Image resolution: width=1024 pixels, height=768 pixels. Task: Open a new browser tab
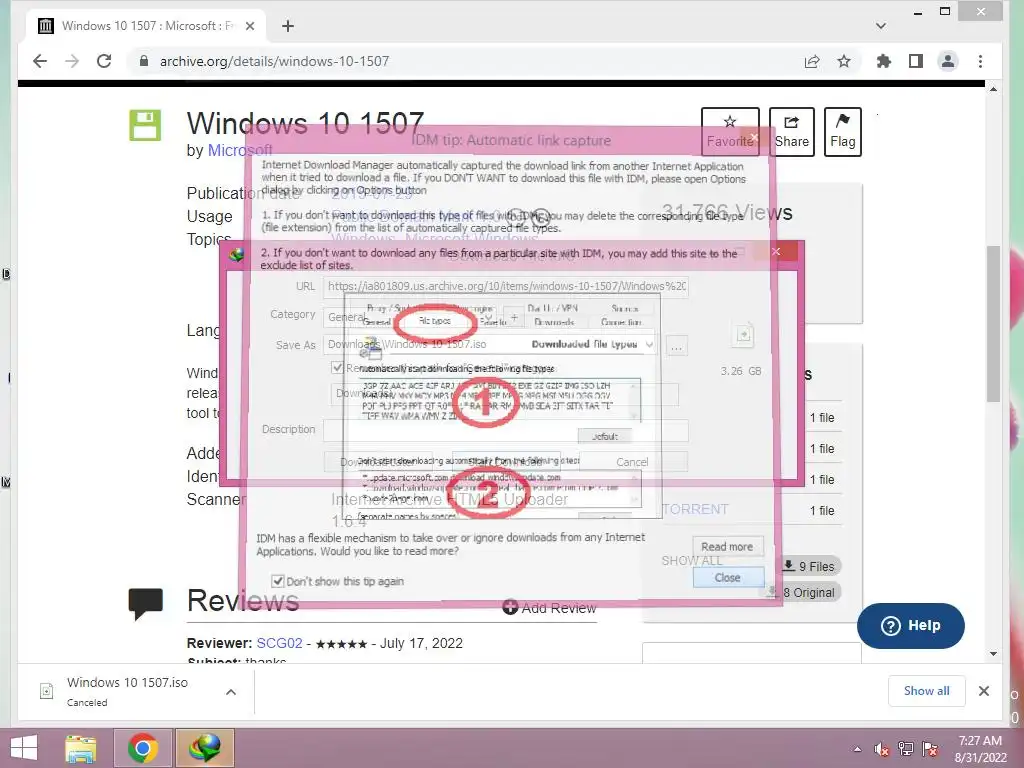click(288, 26)
